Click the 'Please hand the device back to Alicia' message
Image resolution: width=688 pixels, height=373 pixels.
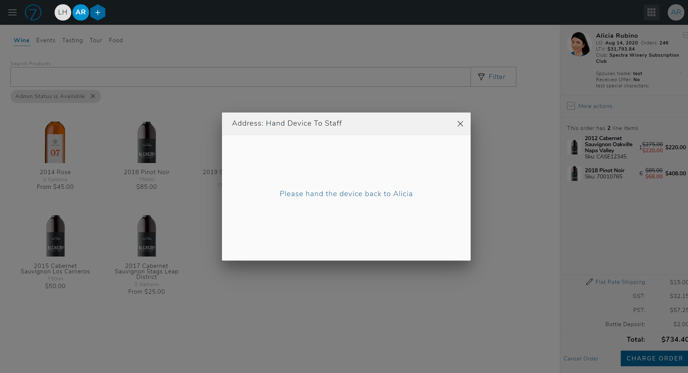tap(346, 194)
